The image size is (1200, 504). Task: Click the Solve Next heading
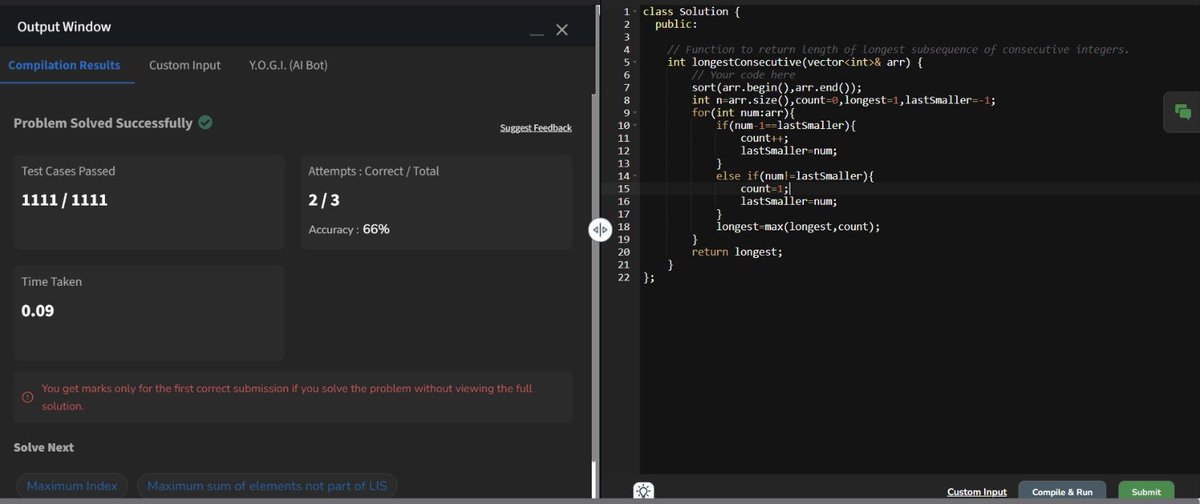(44, 447)
